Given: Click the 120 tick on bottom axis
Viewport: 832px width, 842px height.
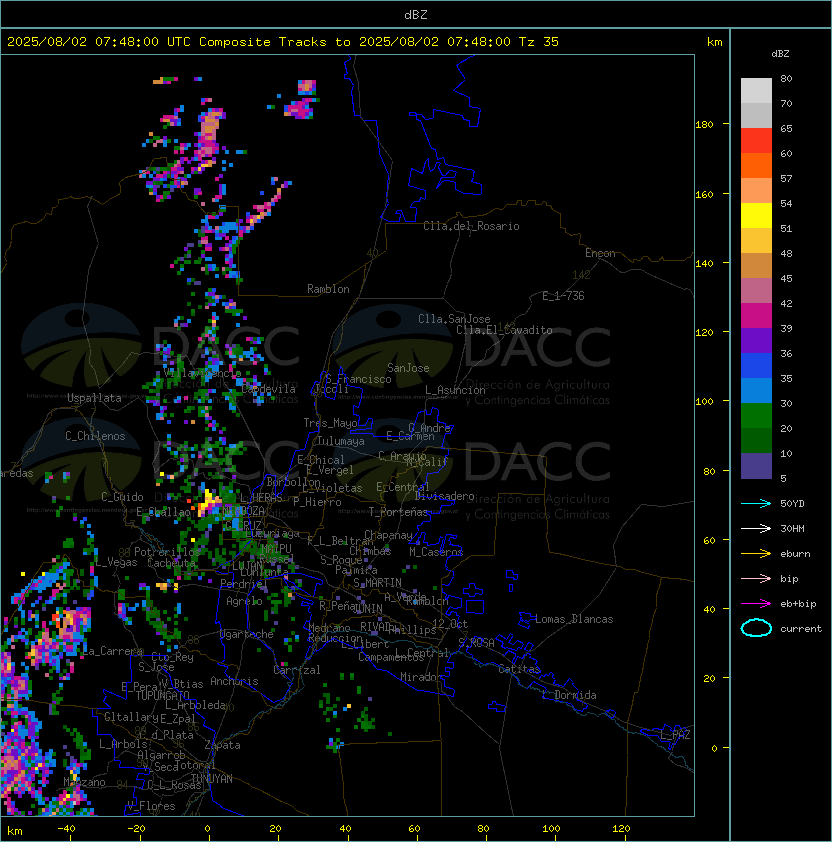Looking at the screenshot, I should (x=621, y=829).
